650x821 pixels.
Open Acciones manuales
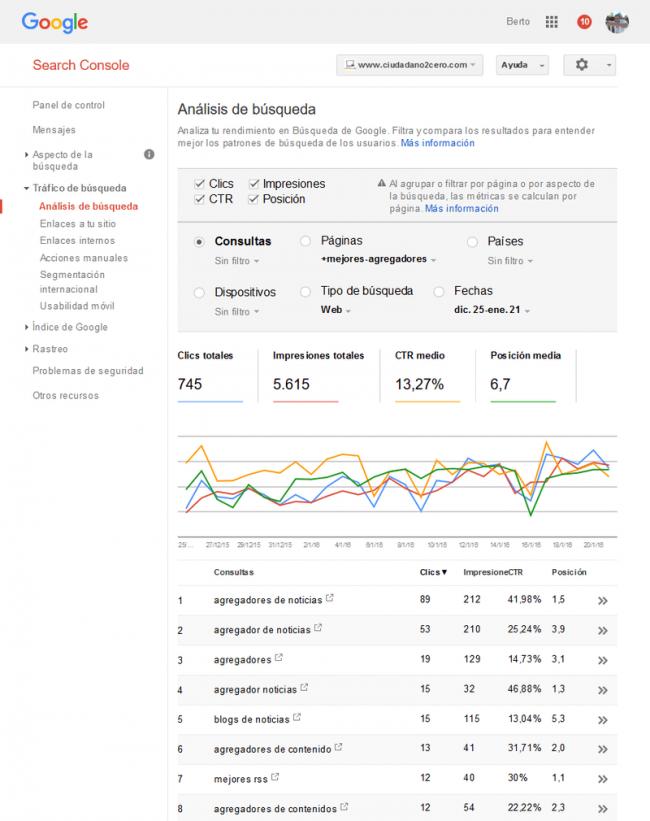(84, 258)
